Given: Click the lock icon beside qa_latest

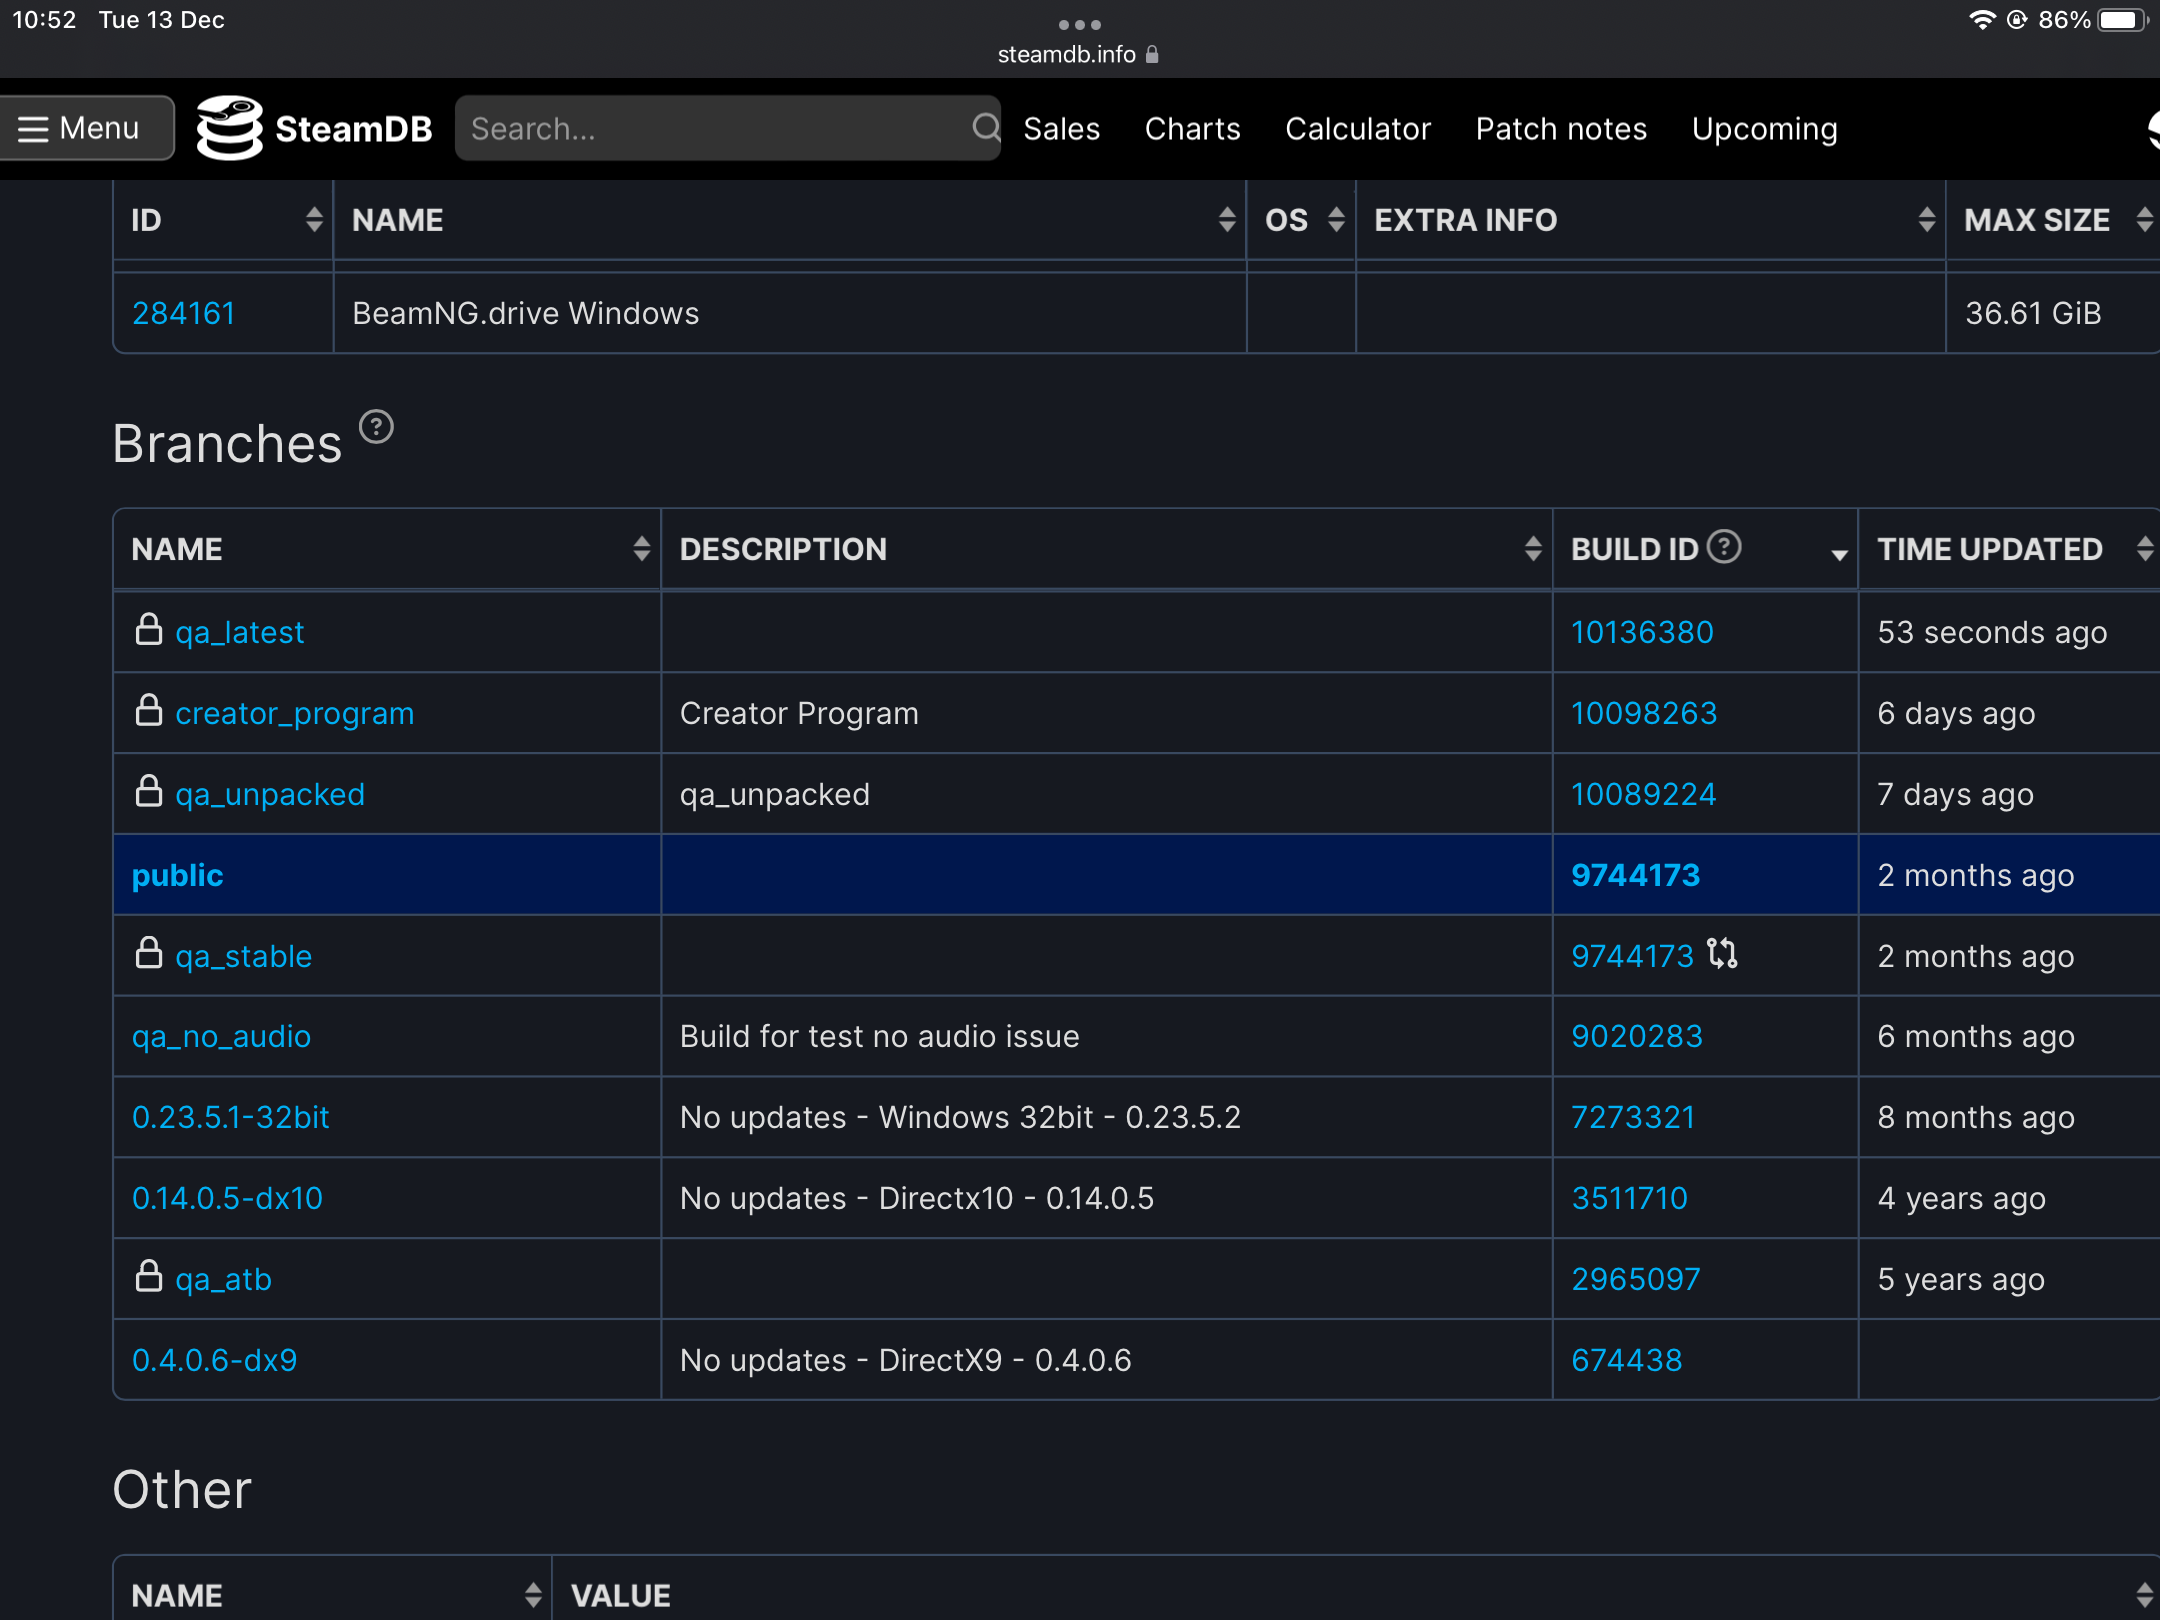Looking at the screenshot, I should 149,630.
